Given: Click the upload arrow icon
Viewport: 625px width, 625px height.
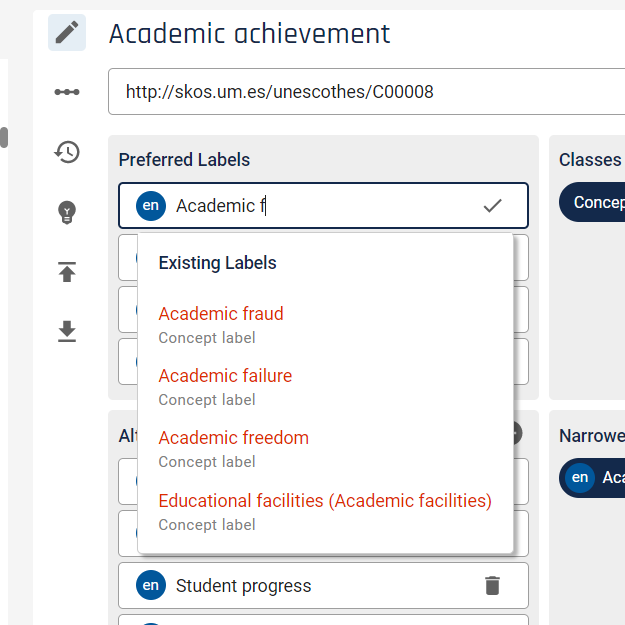Looking at the screenshot, I should tap(67, 272).
